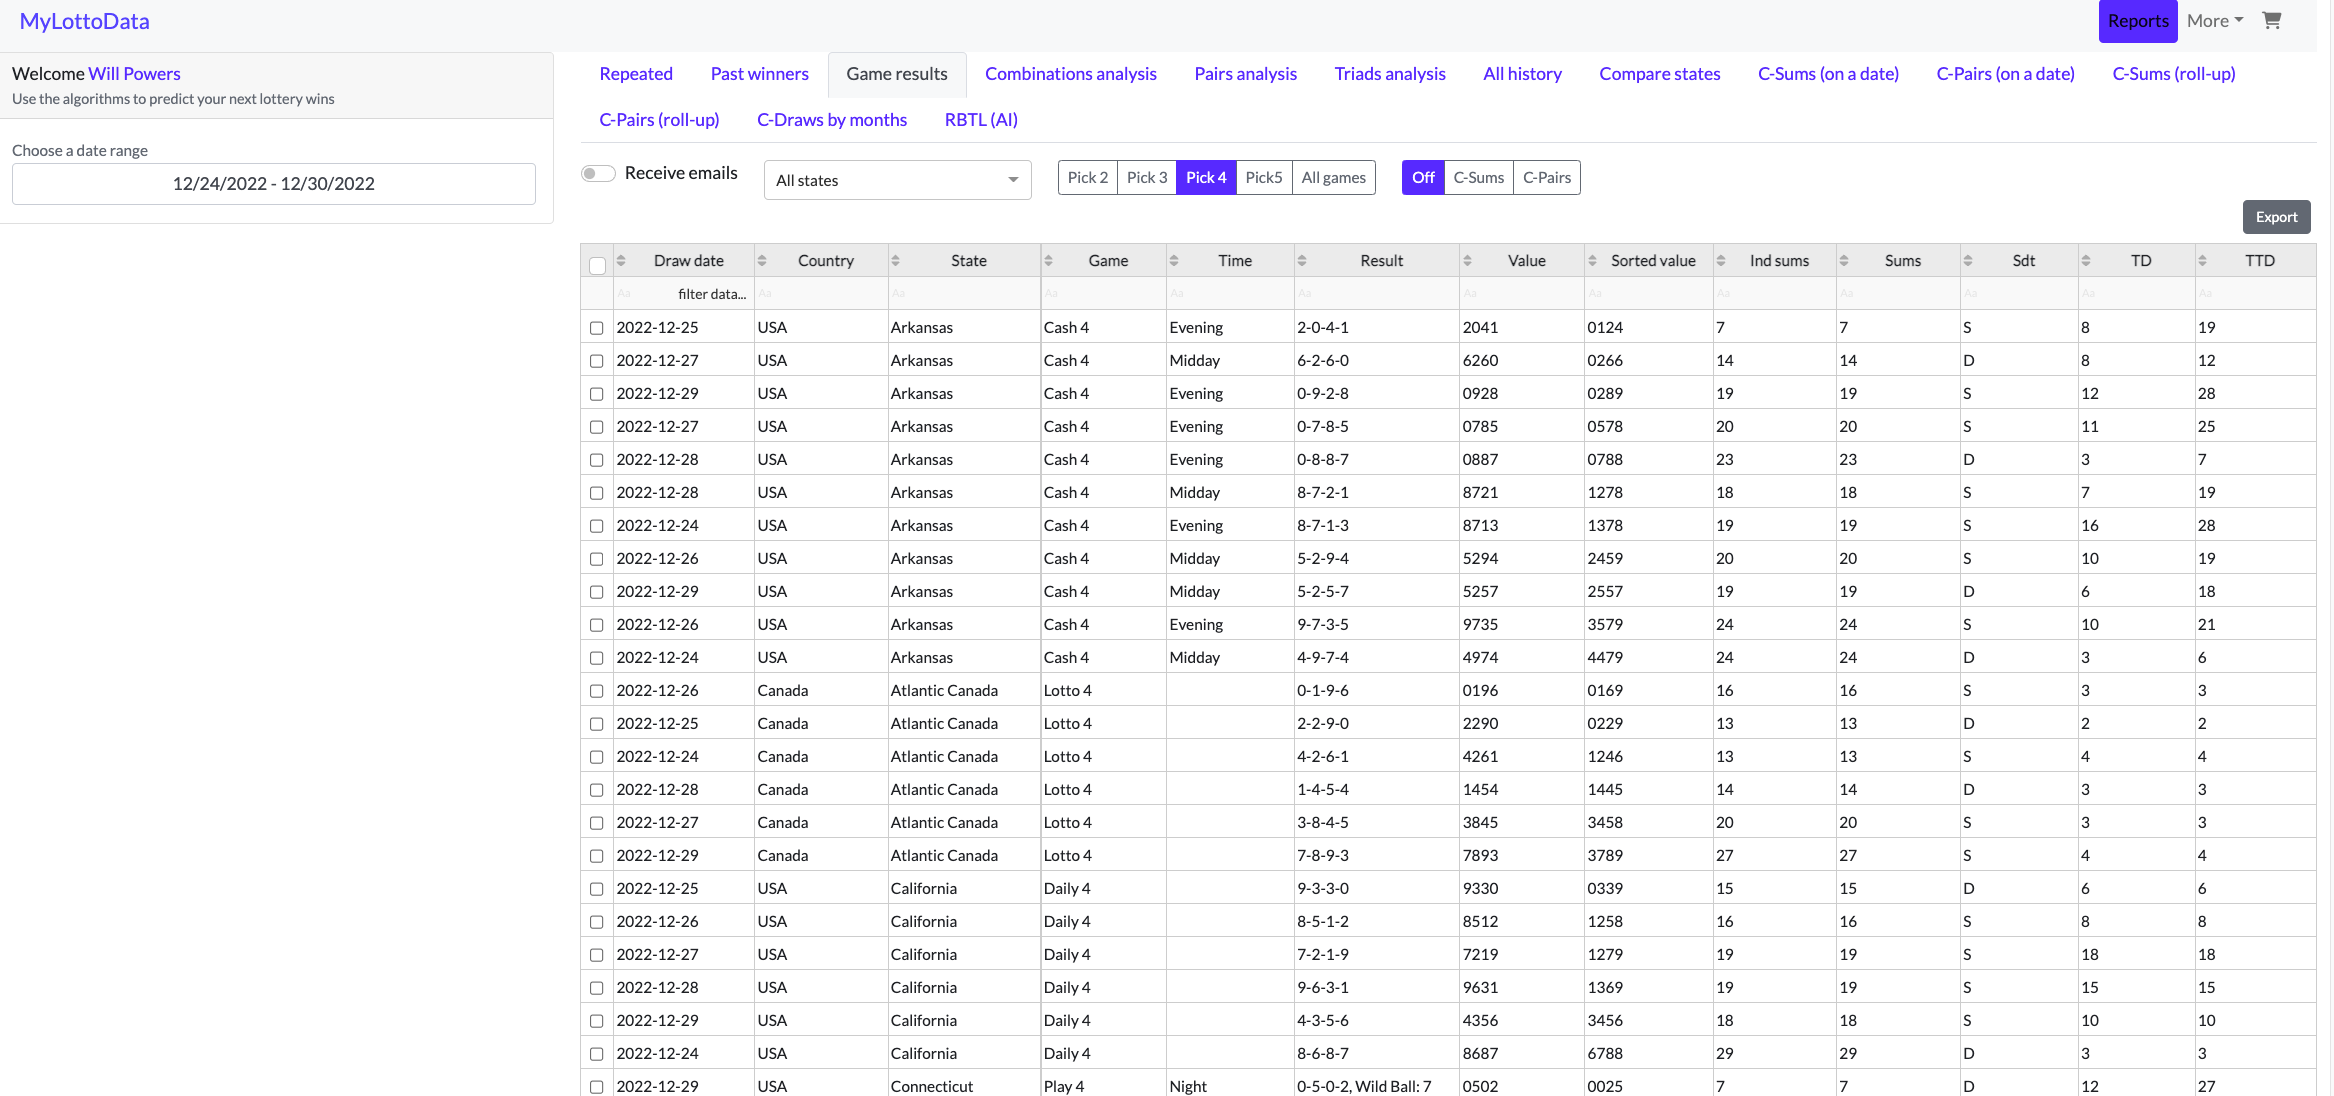This screenshot has height=1096, width=2334.
Task: Switch to the Repeated tab
Action: tap(636, 74)
